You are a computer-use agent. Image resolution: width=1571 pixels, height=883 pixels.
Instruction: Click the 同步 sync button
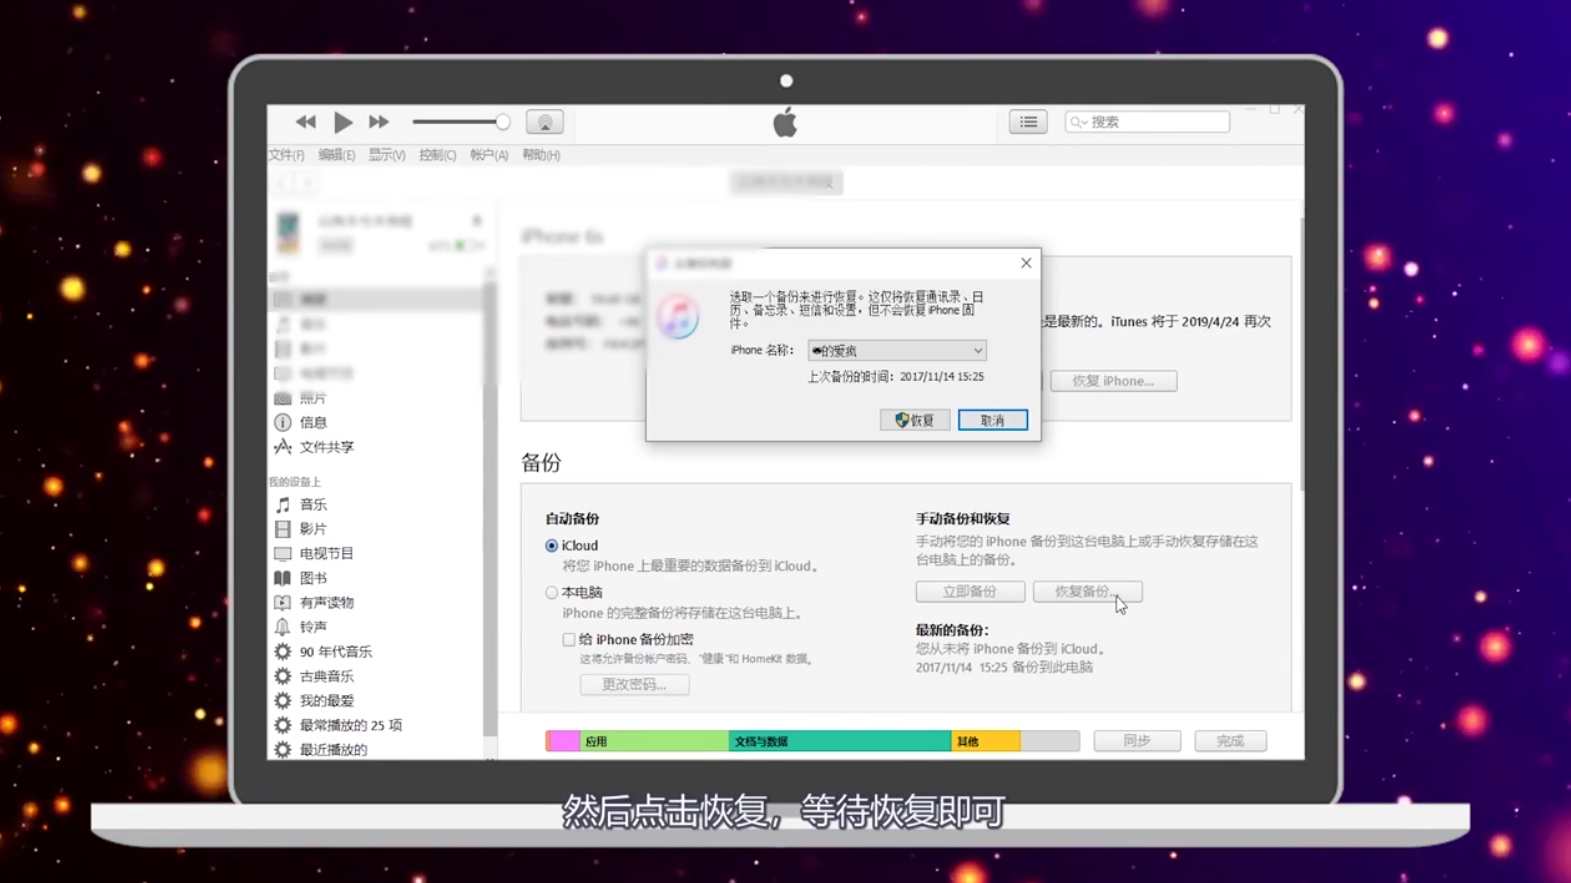tap(1137, 741)
